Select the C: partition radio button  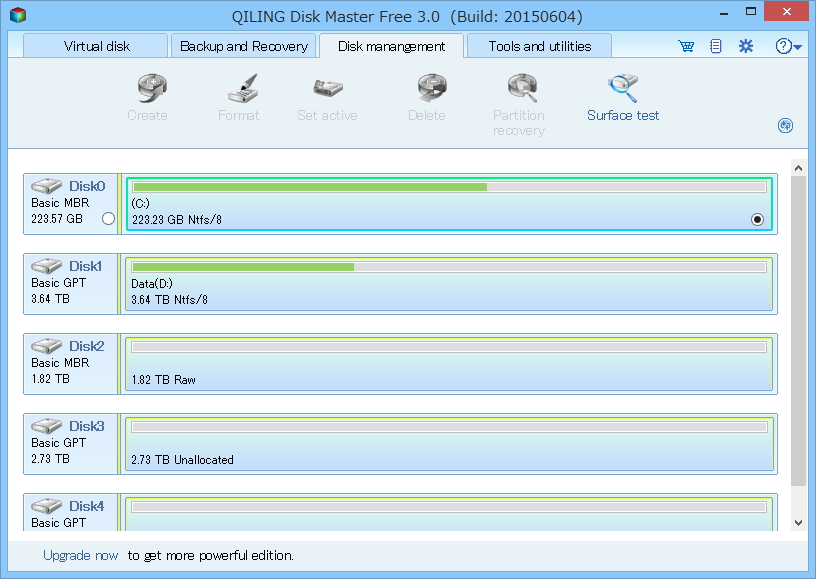[757, 217]
